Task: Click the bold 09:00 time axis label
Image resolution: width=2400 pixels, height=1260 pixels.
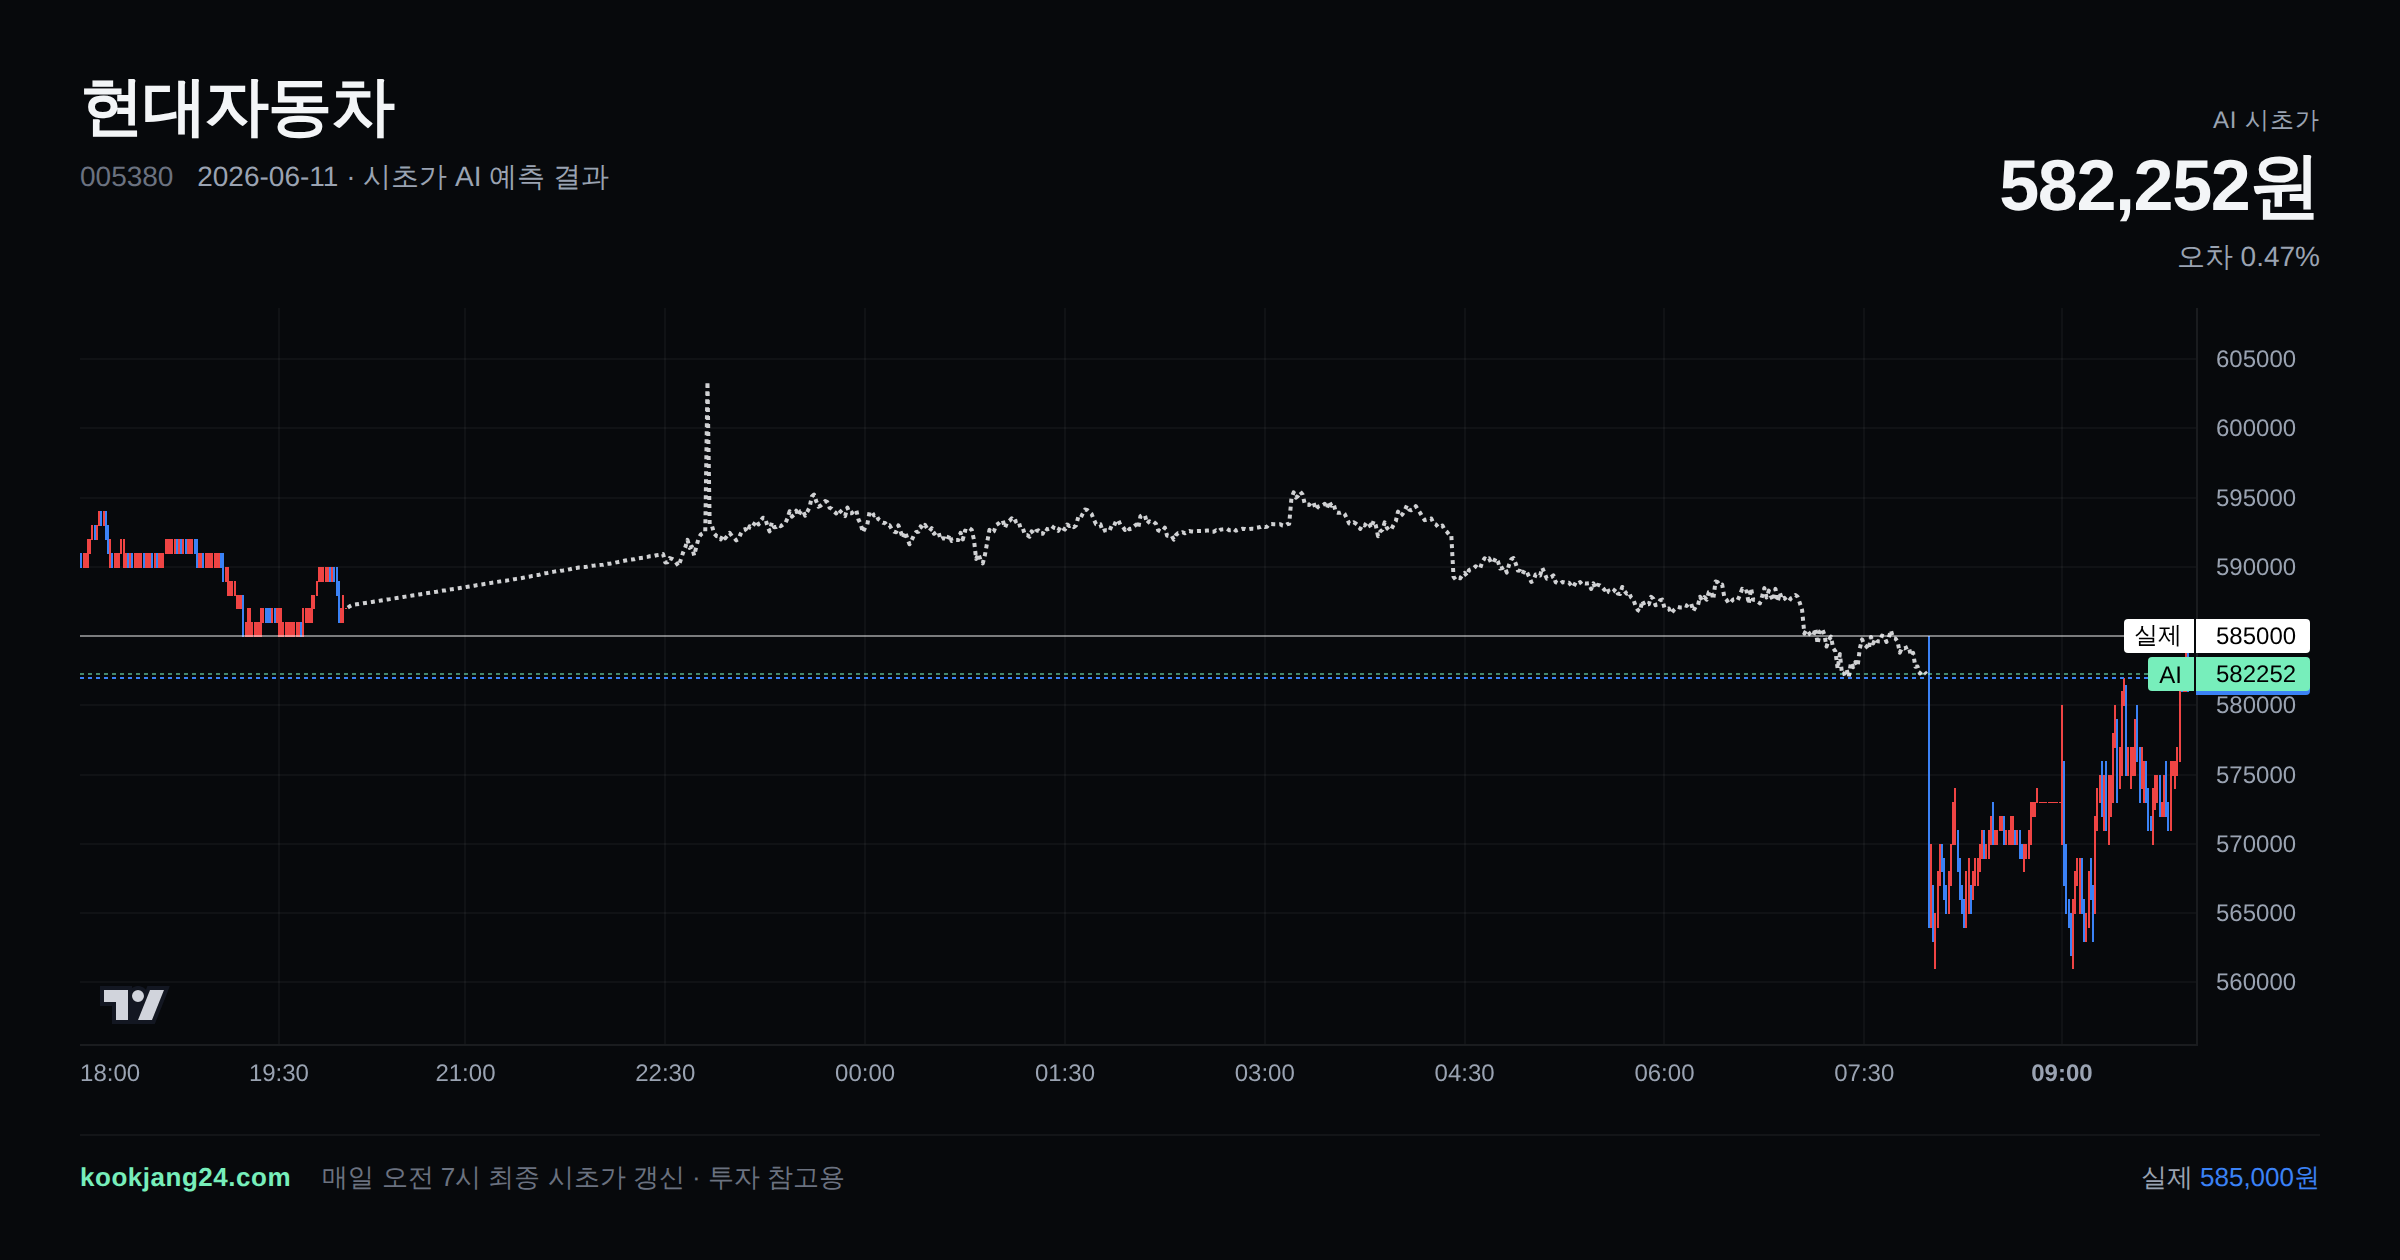Action: coord(2062,1073)
